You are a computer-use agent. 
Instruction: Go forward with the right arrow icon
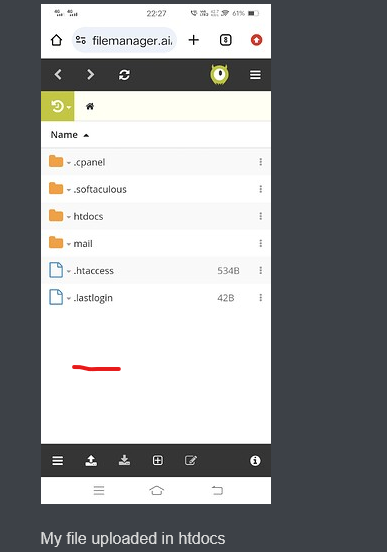90,75
